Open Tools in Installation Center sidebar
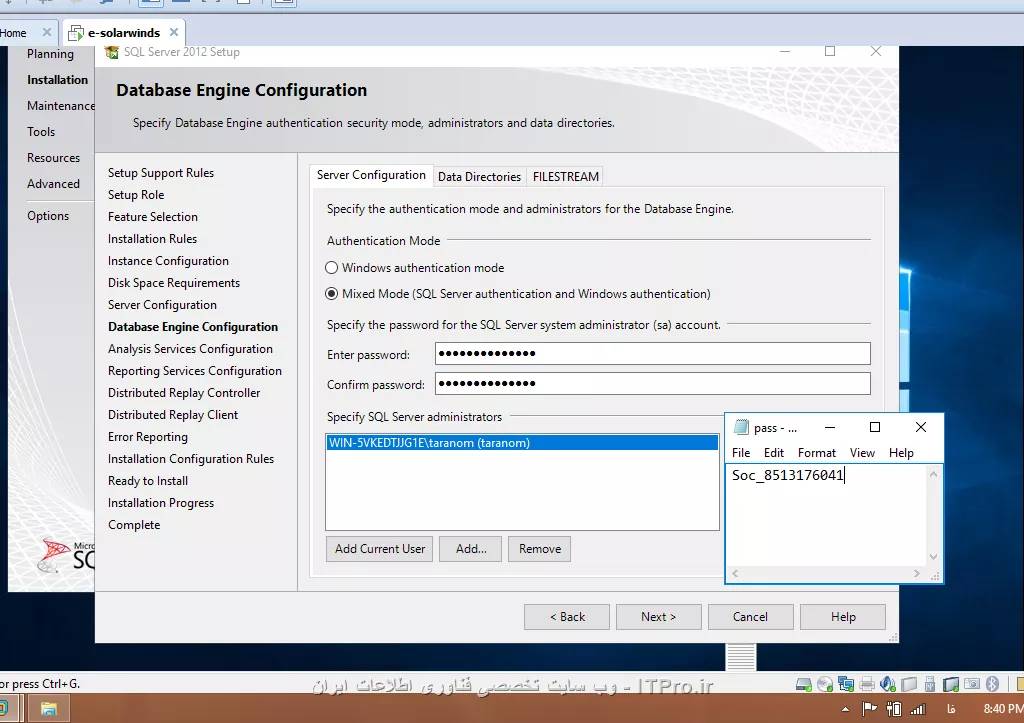1024x723 pixels. pos(41,132)
